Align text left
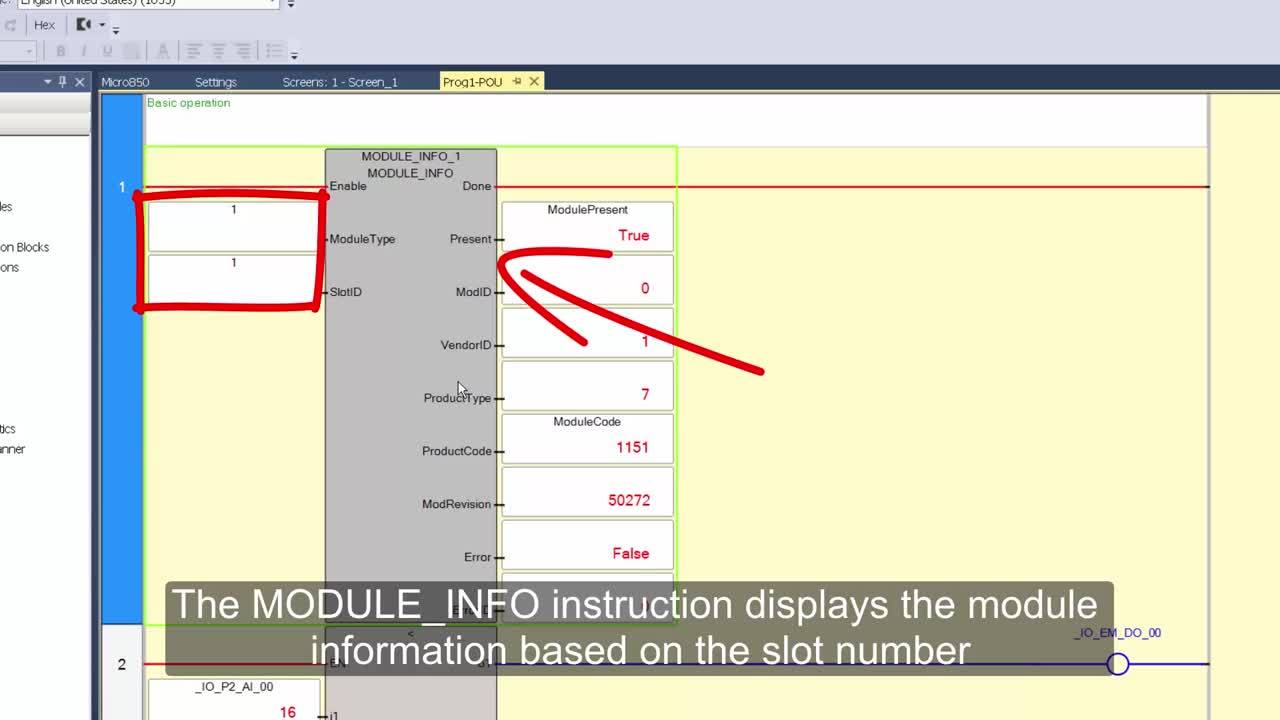Screen dimensions: 1280x720 click(x=194, y=51)
